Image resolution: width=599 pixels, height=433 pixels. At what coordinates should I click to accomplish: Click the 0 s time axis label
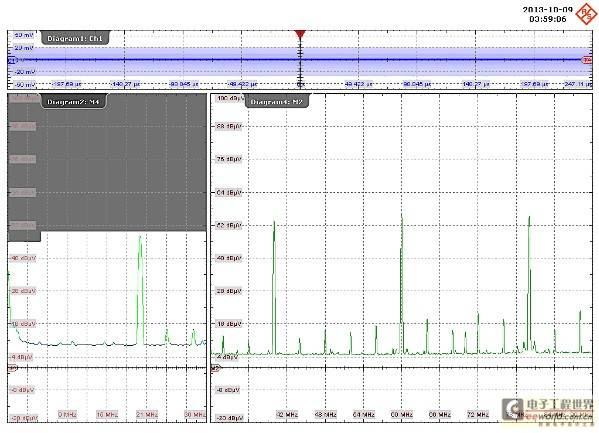301,84
